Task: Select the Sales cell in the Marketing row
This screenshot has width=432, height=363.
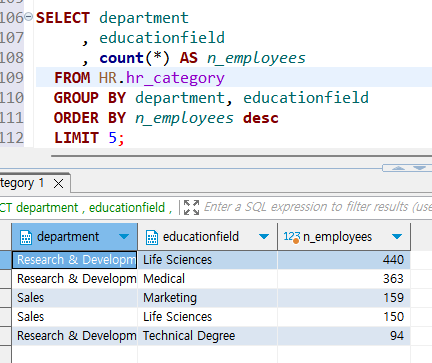Action: pos(74,298)
